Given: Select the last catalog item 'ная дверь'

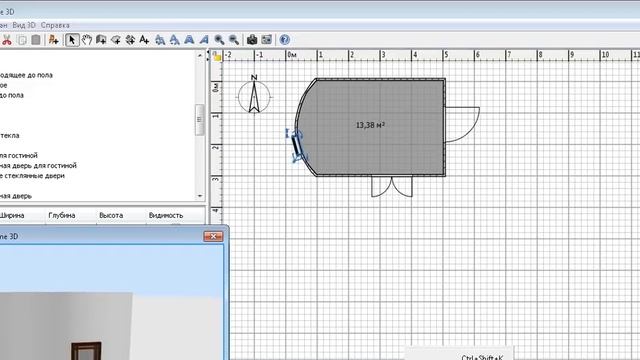Looking at the screenshot, I should pyautogui.click(x=16, y=196).
